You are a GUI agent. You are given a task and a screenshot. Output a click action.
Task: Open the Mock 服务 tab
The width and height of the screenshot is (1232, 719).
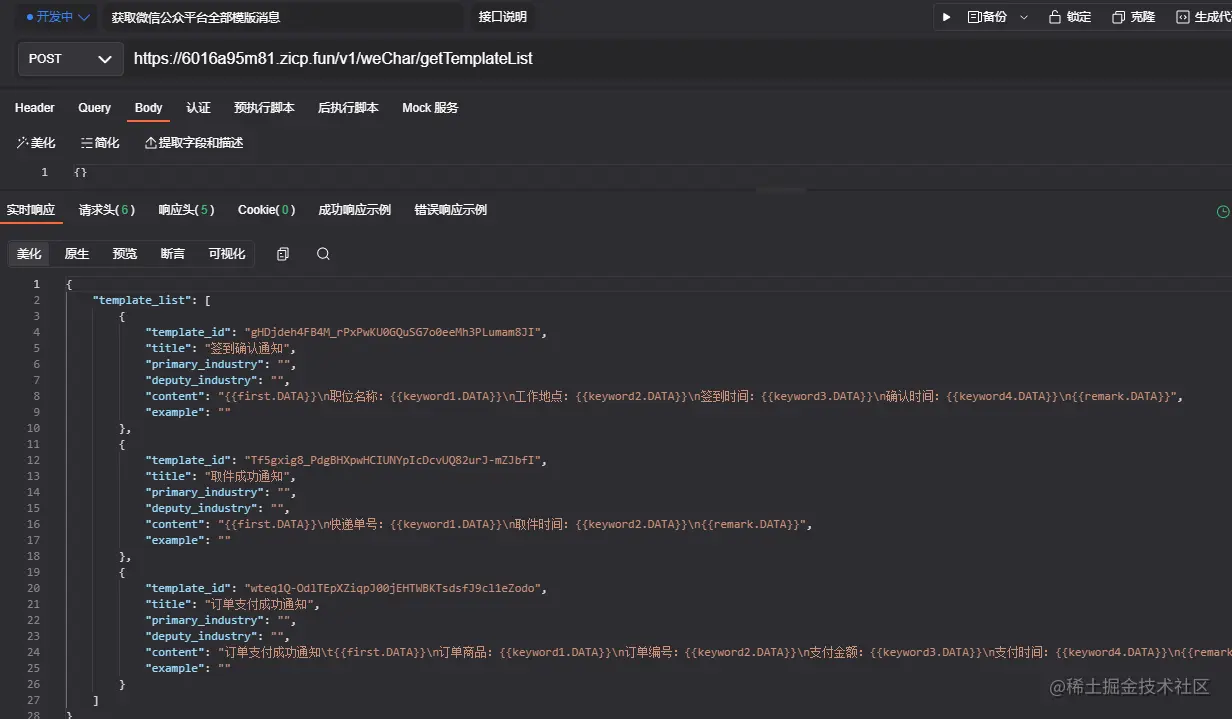click(430, 108)
